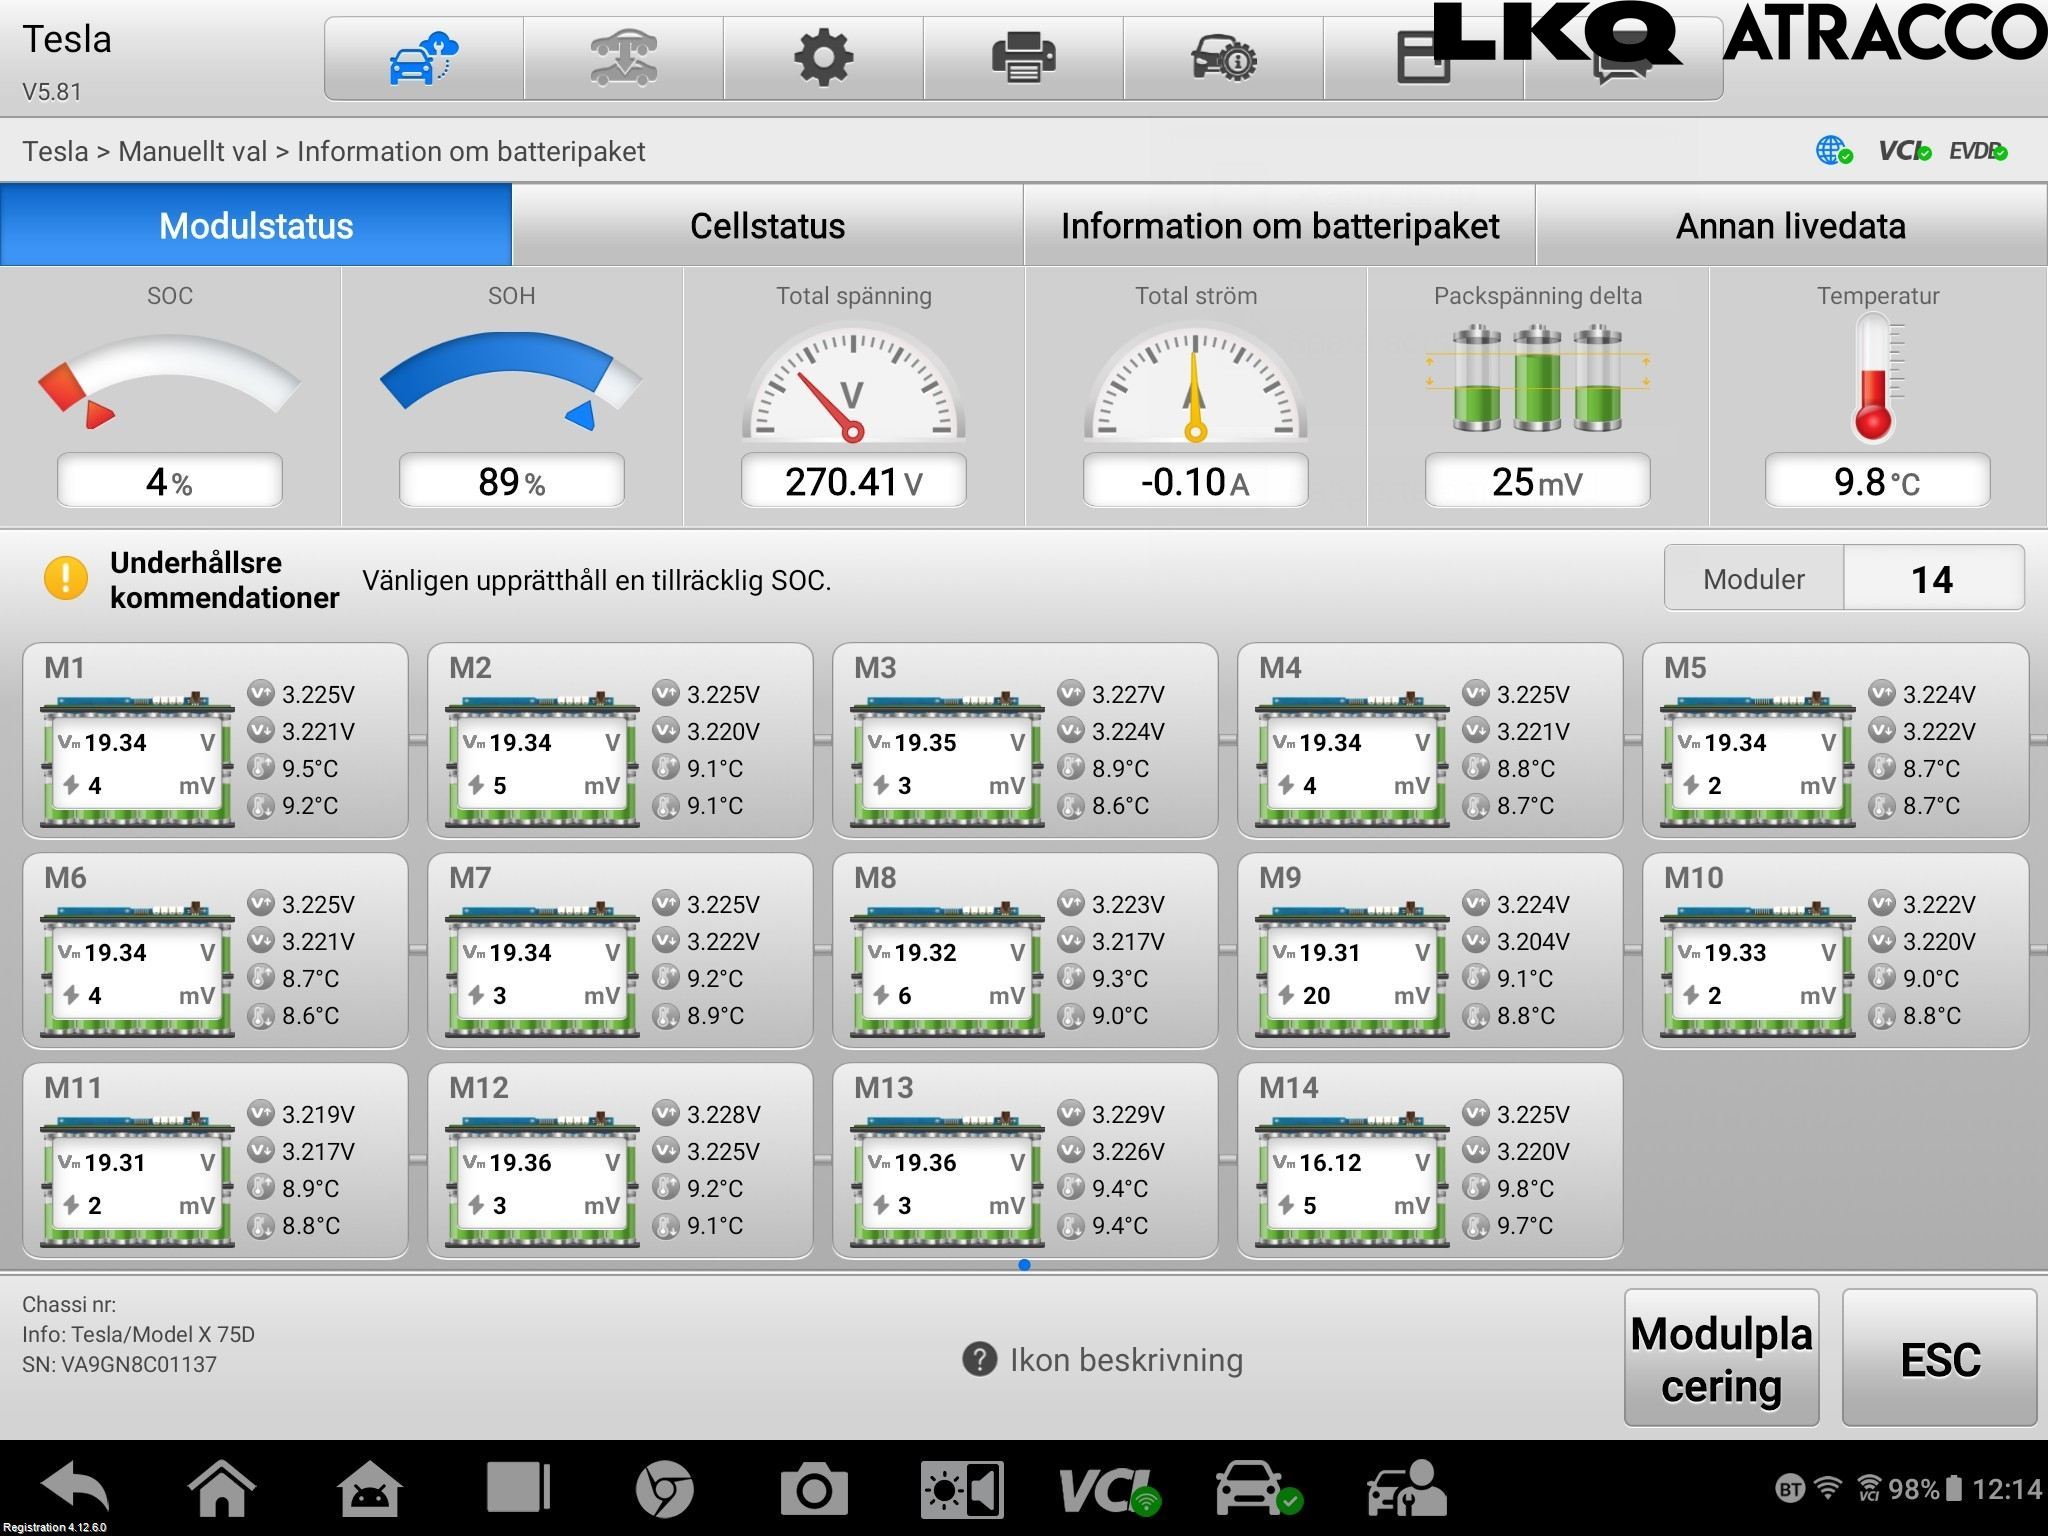
Task: Select module M14 card
Action: [1430, 1160]
